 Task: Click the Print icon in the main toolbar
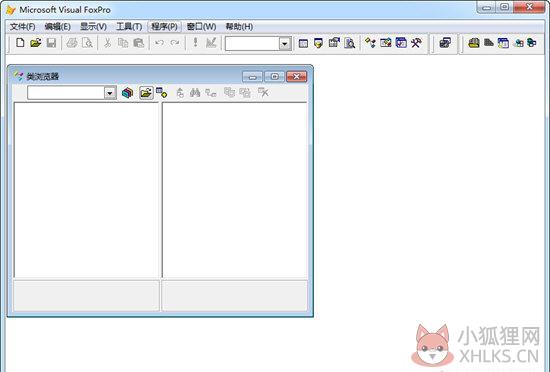(x=72, y=43)
